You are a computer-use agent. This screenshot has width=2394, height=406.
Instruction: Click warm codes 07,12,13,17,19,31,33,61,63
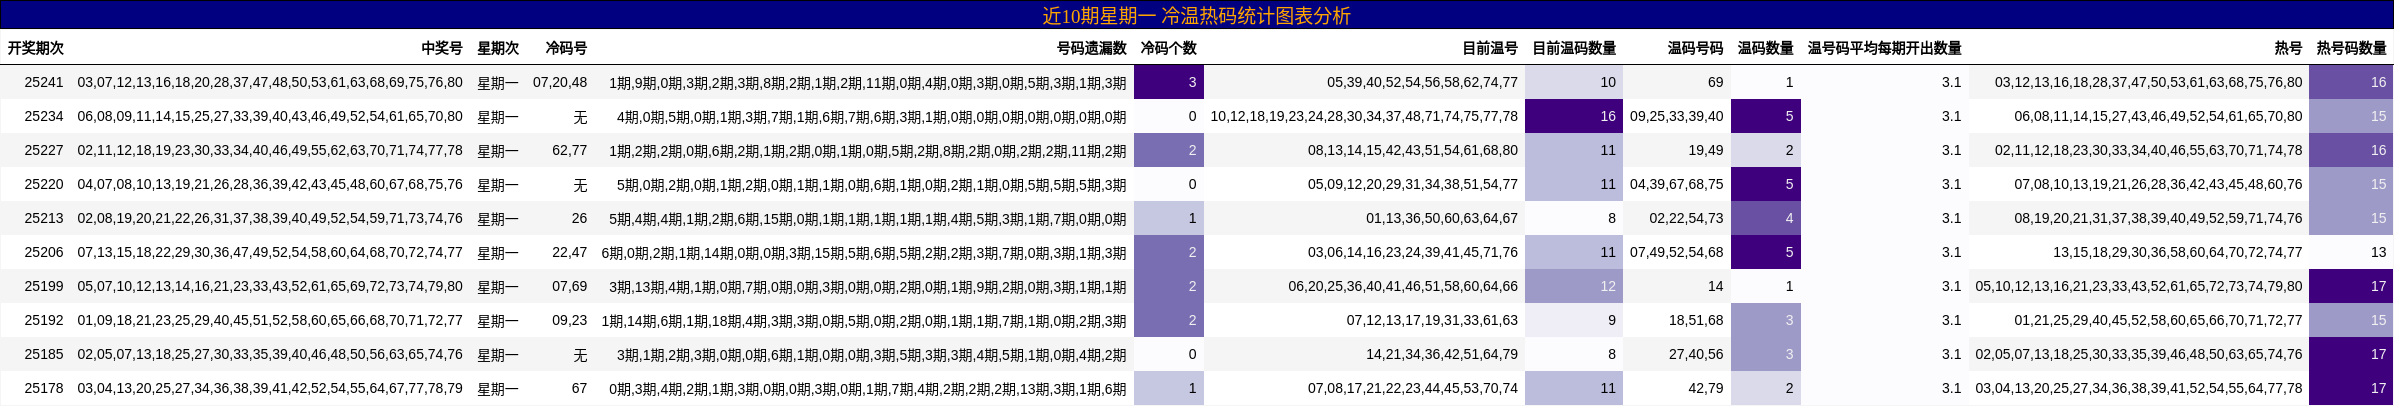click(1432, 320)
